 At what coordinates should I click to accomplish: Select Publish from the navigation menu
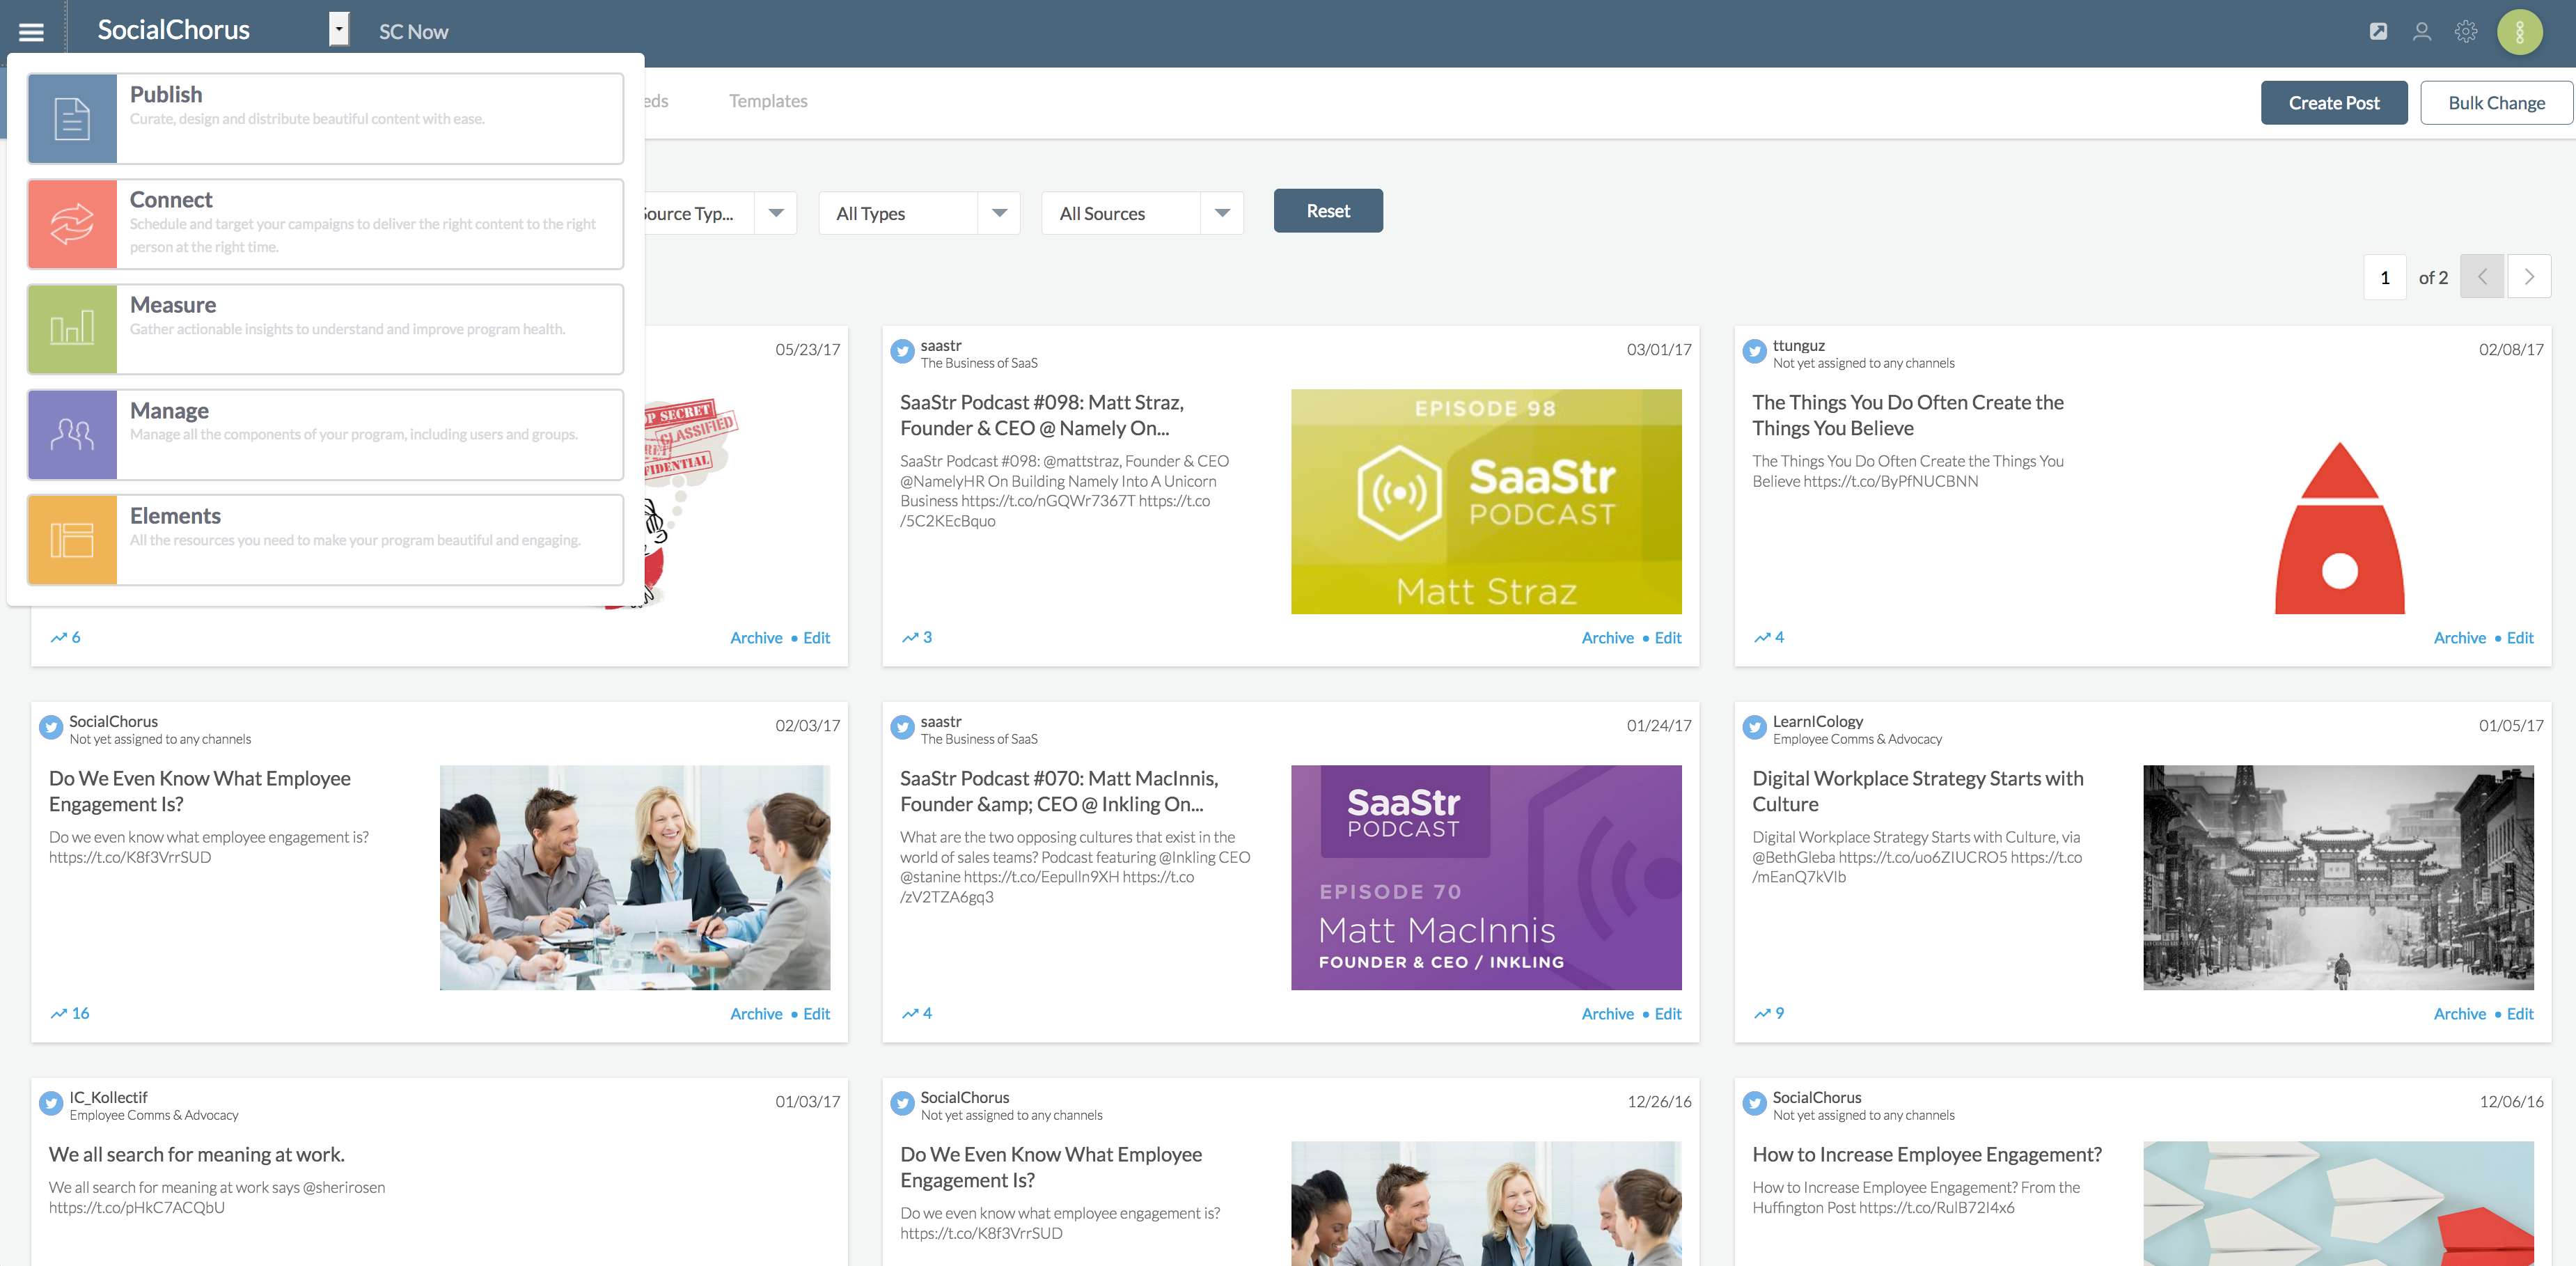pos(326,118)
